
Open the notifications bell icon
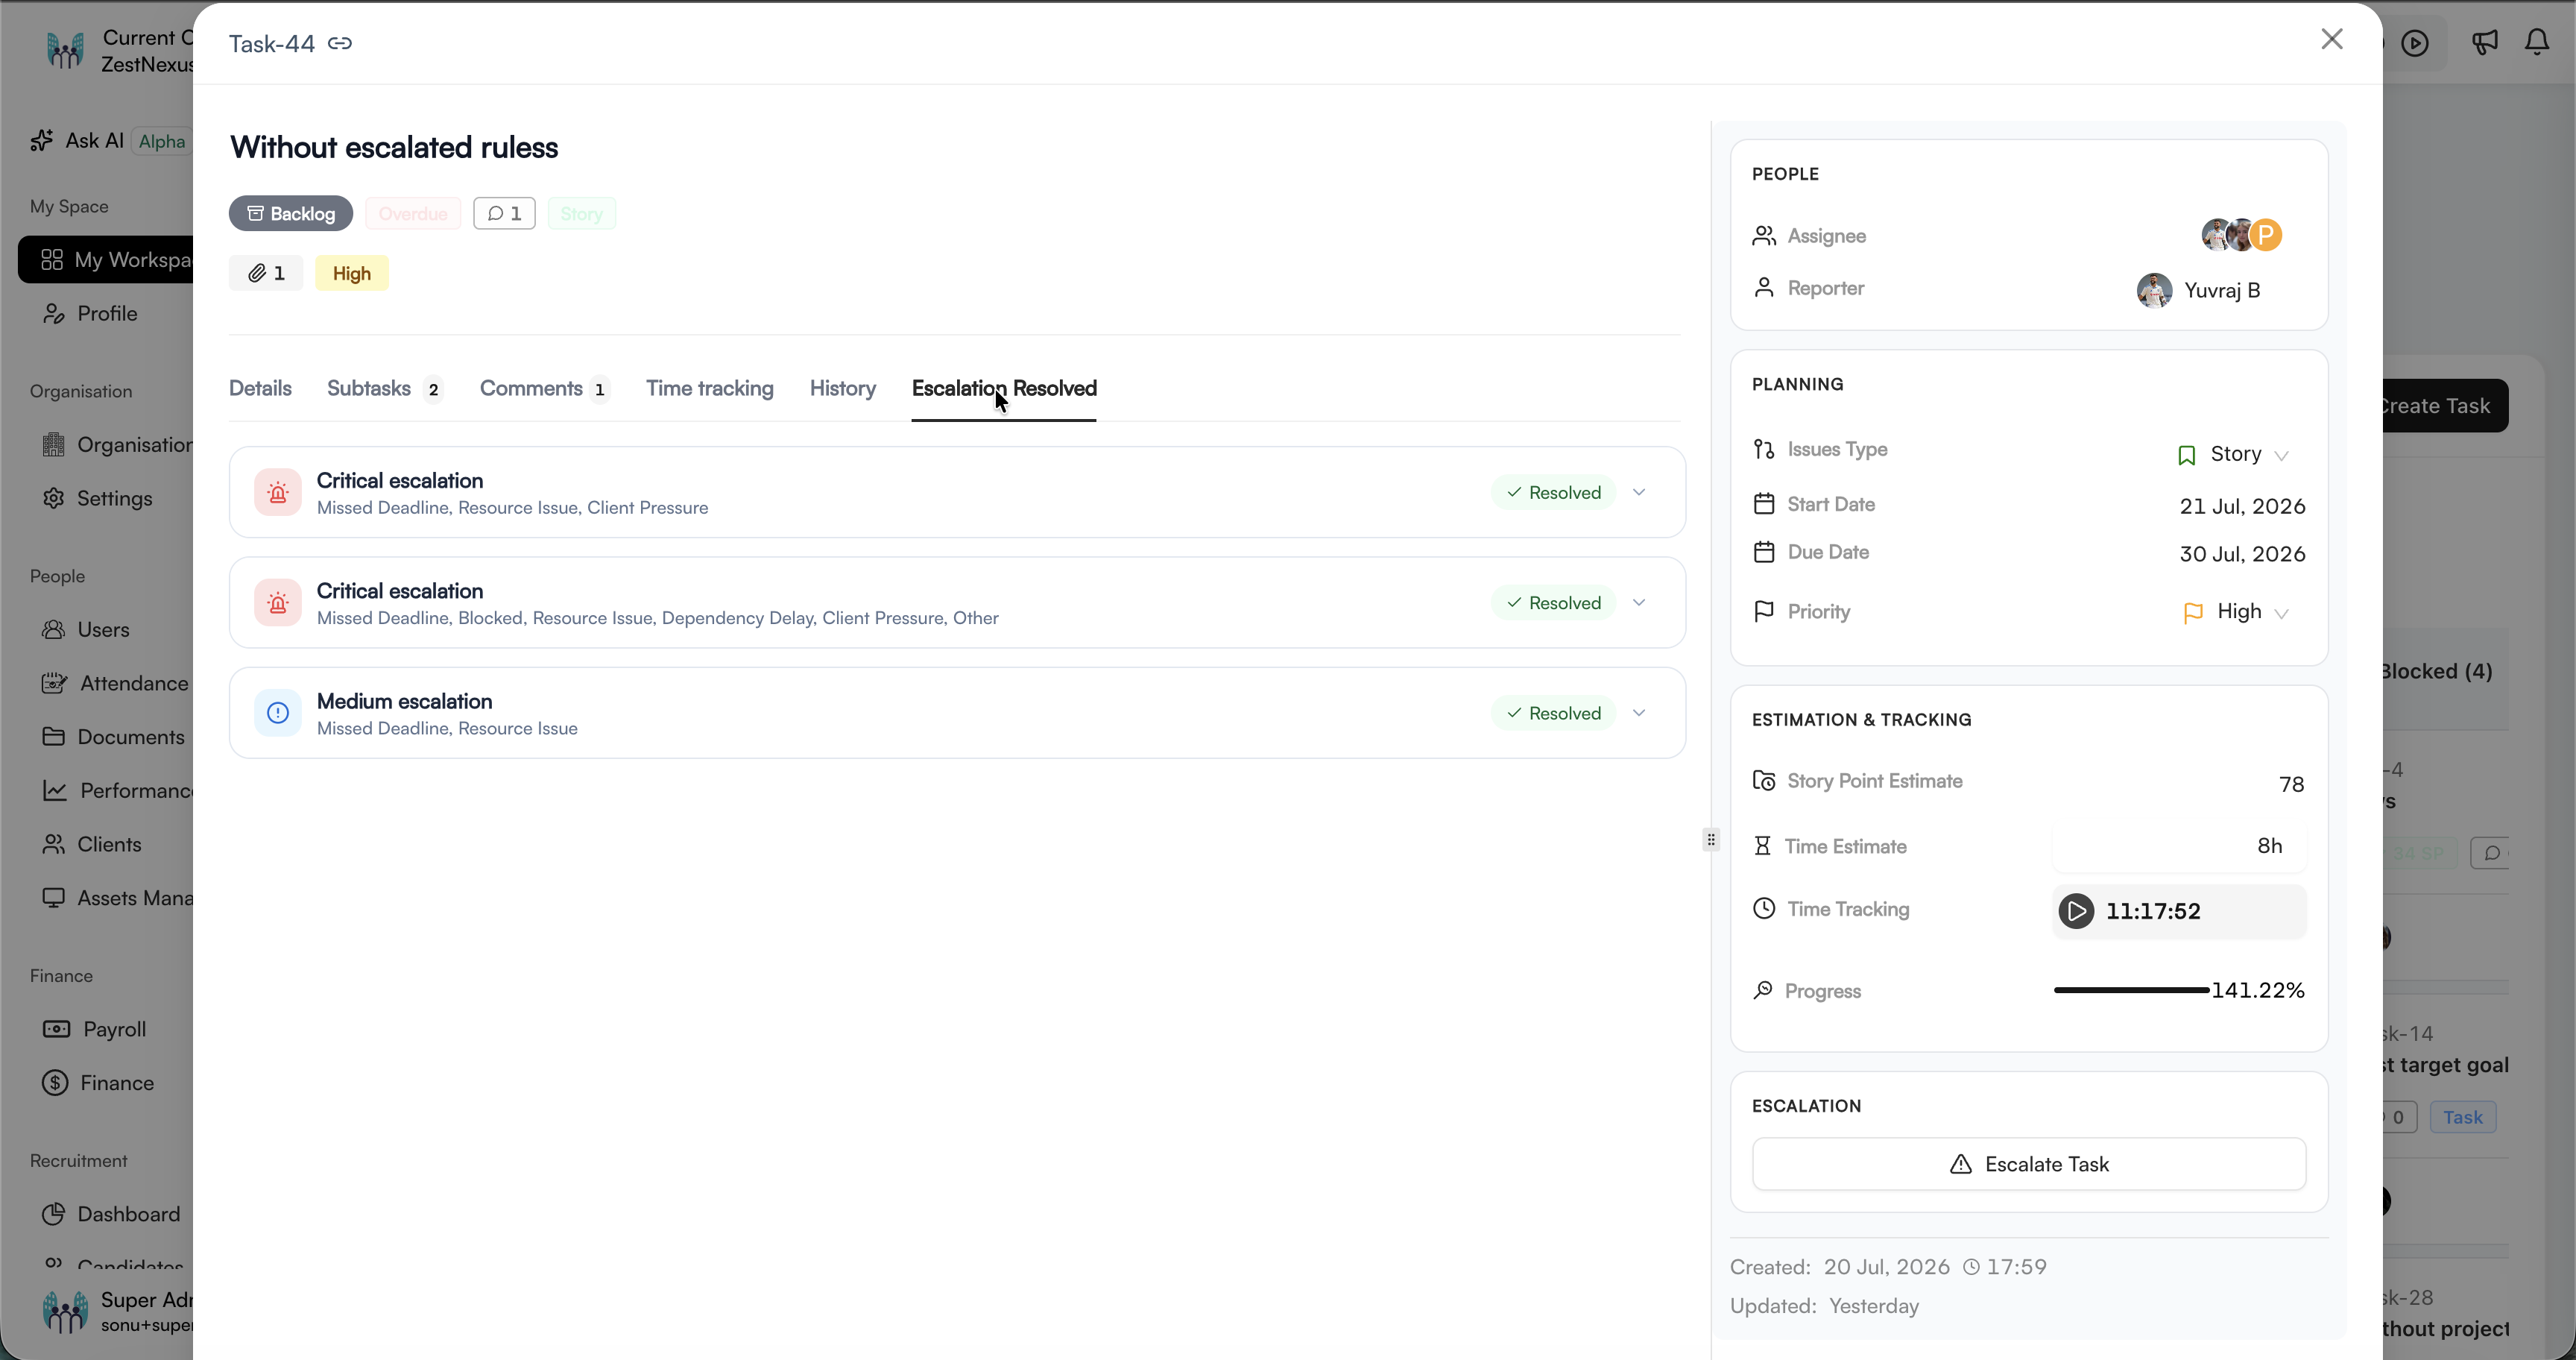click(2537, 42)
